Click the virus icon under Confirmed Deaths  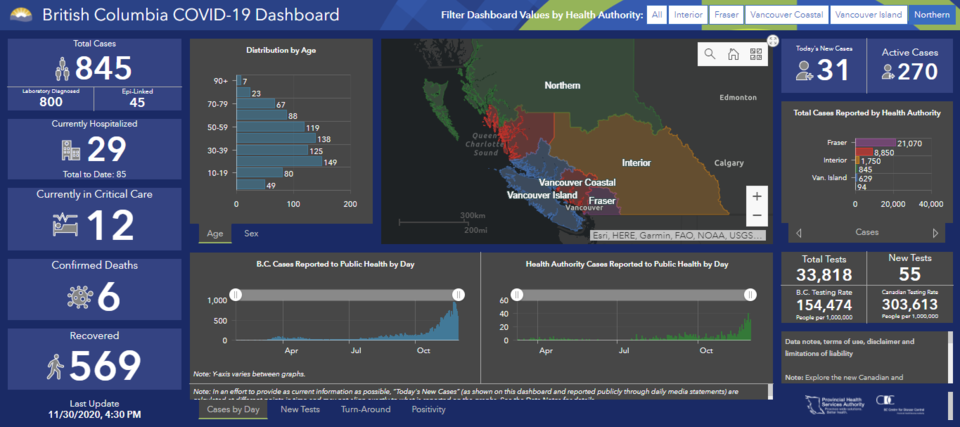point(78,297)
